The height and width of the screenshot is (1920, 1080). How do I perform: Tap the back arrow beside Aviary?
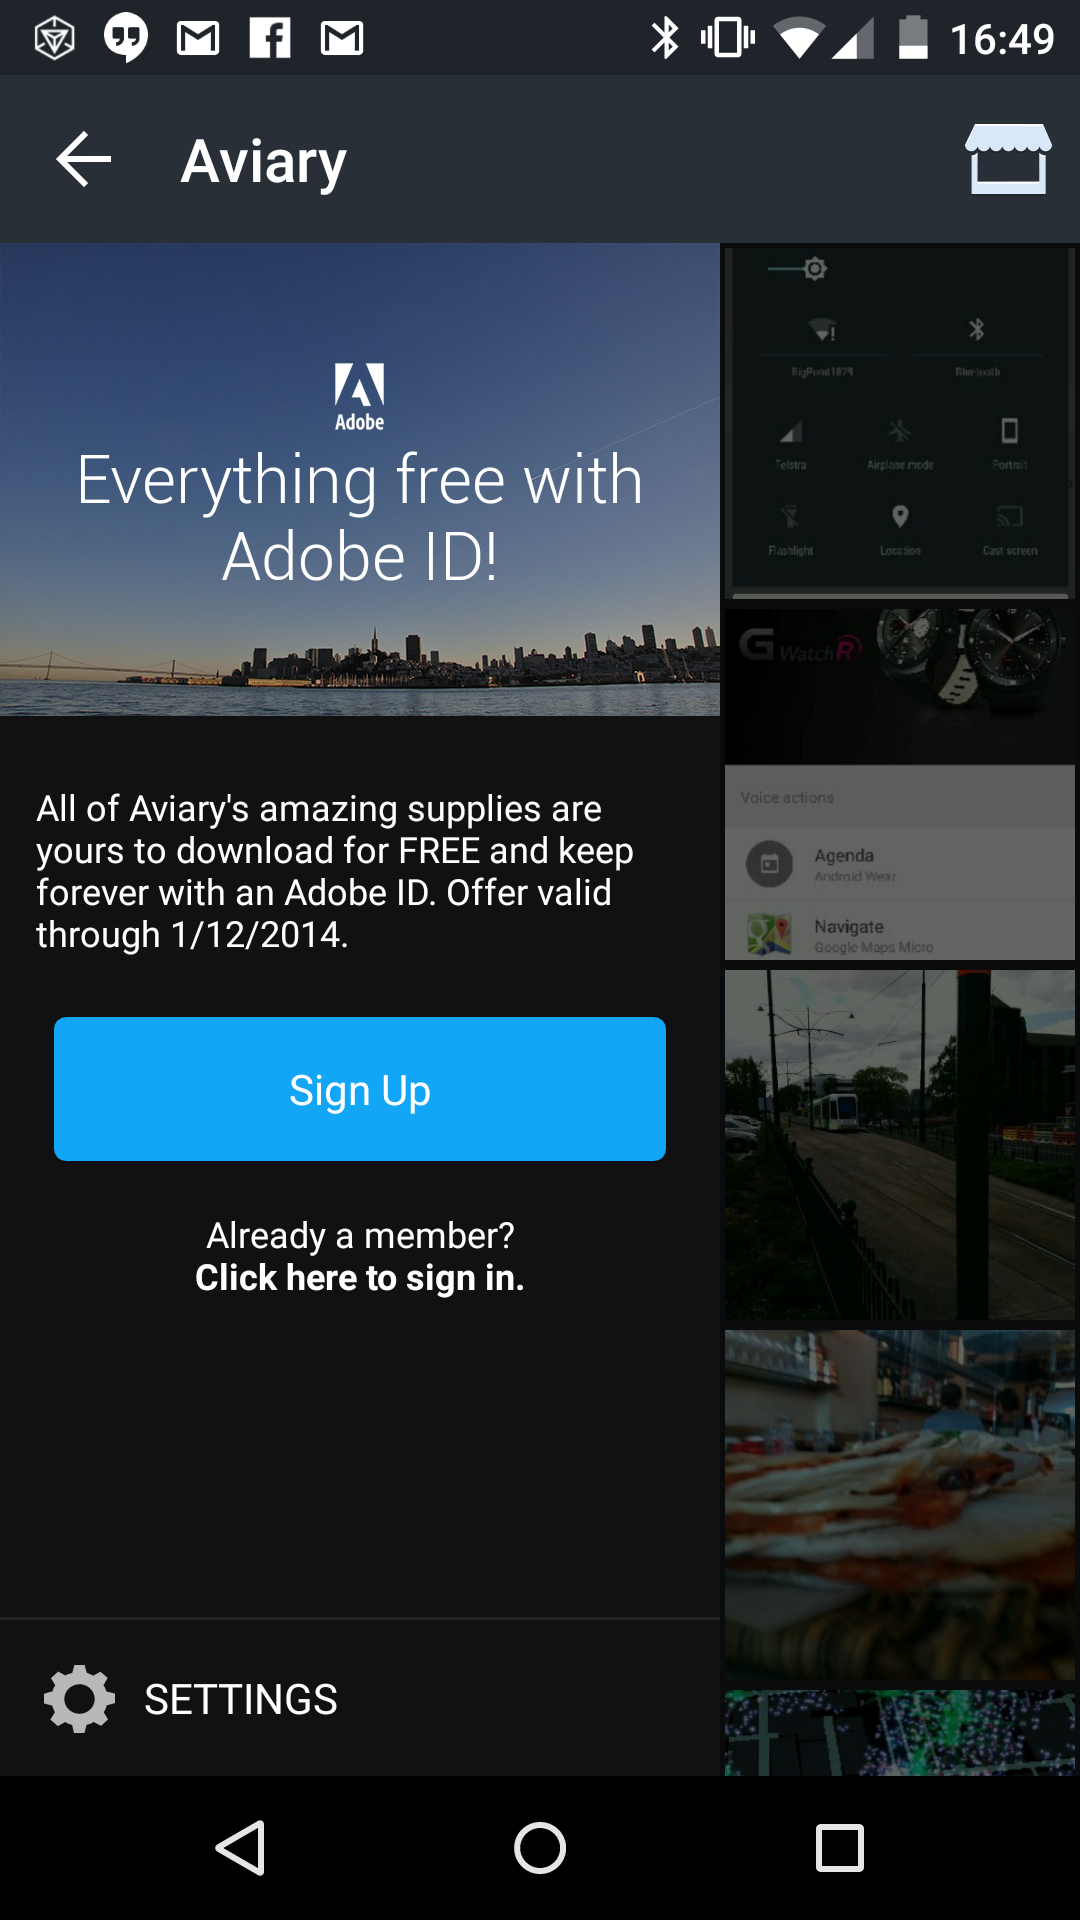click(x=84, y=159)
